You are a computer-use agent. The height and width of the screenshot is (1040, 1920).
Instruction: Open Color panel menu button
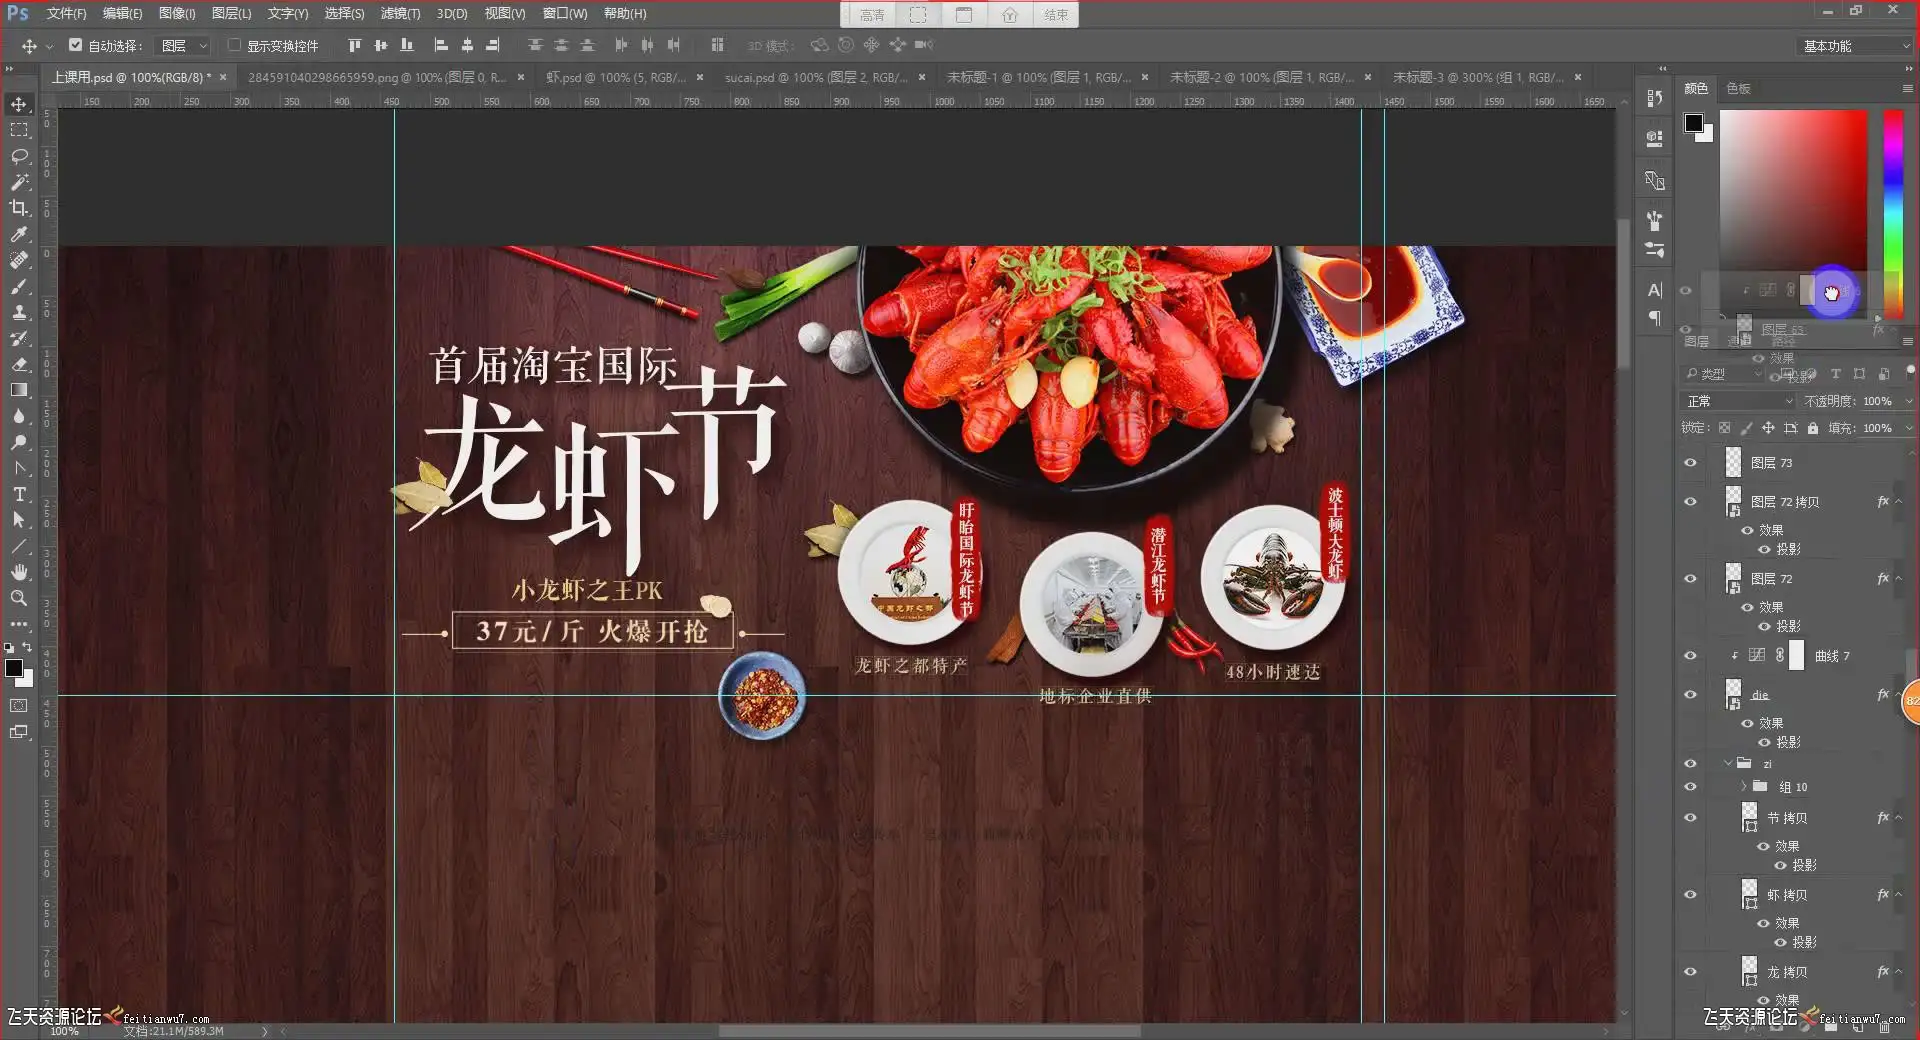coord(1908,89)
